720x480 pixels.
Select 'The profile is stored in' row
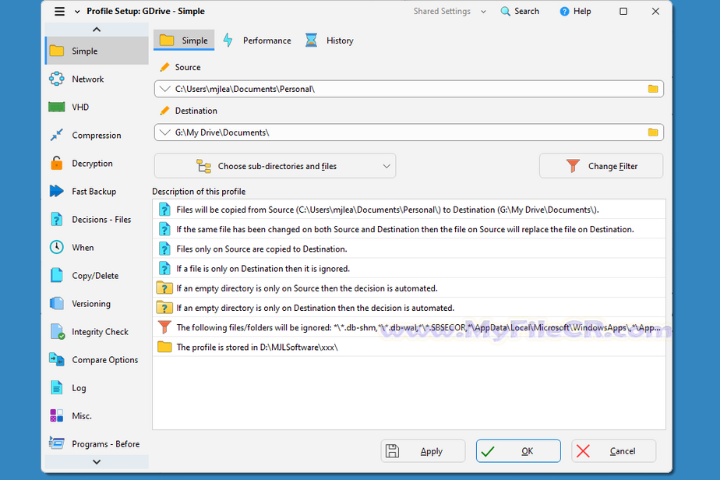click(x=409, y=347)
